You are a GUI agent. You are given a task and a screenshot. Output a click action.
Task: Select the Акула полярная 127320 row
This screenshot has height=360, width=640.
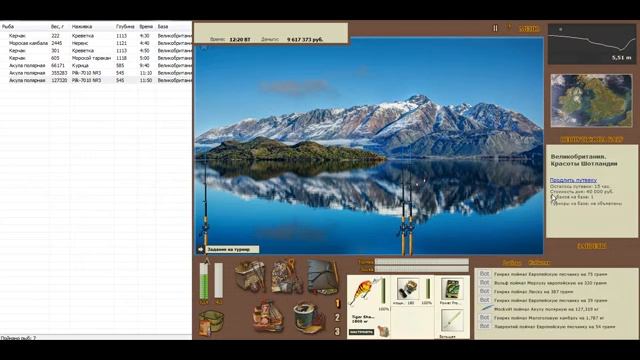96,80
